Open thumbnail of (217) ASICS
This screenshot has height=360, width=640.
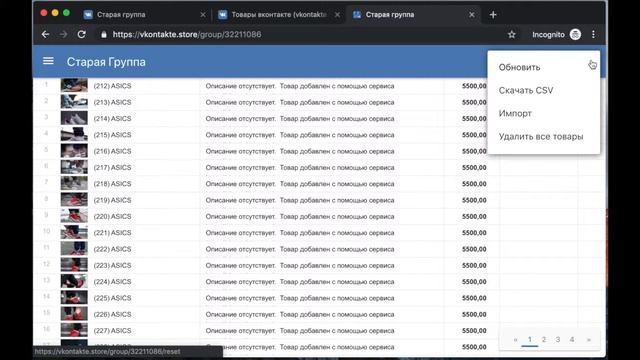pyautogui.click(x=74, y=167)
